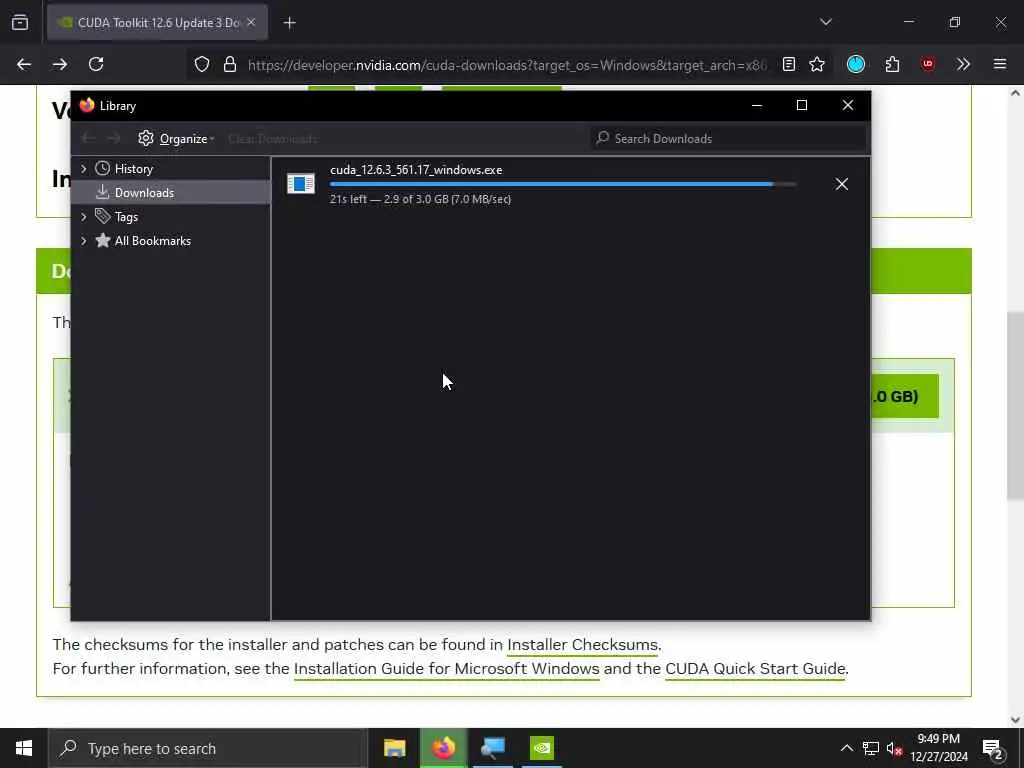Open the Windows Start menu

click(x=24, y=748)
